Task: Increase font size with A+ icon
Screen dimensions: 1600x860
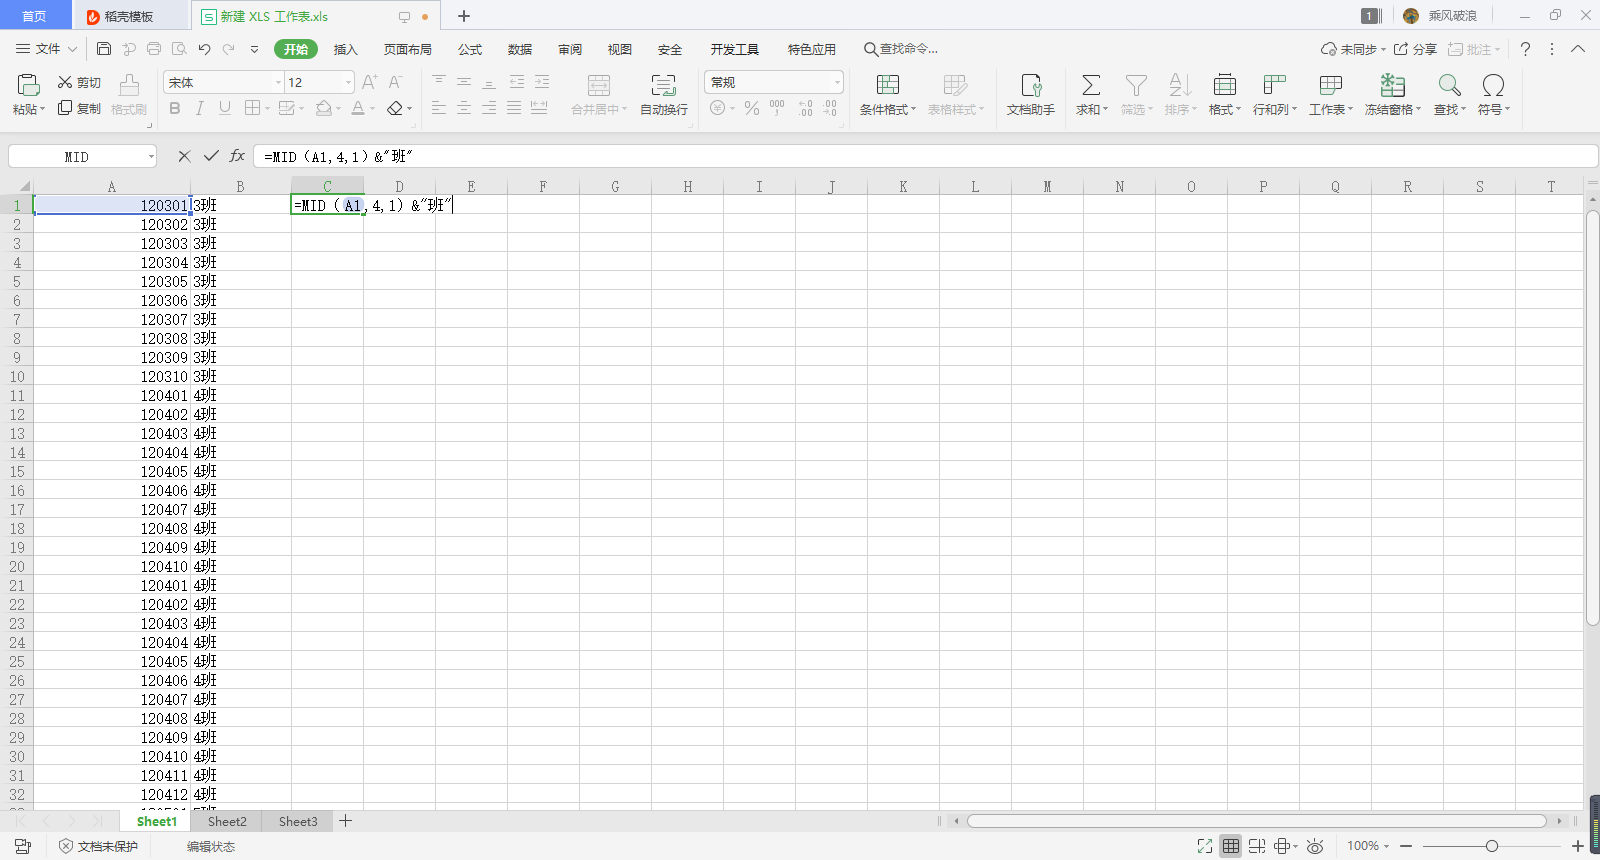Action: [369, 82]
